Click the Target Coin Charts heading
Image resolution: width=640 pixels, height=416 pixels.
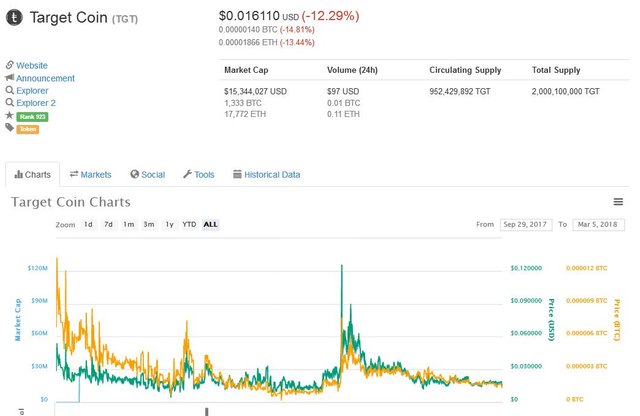71,202
